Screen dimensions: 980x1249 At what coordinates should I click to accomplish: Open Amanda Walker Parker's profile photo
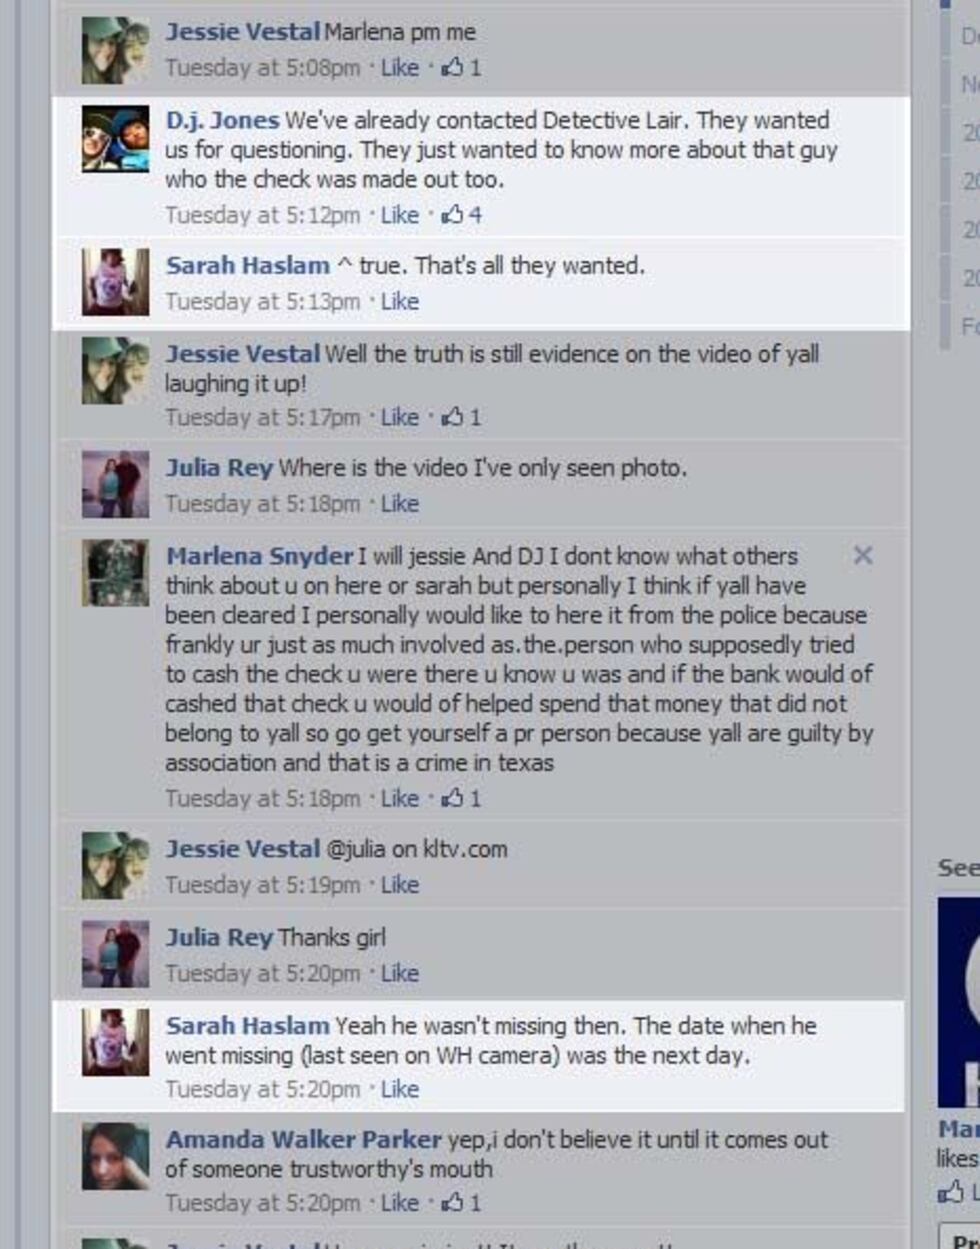pos(116,1157)
